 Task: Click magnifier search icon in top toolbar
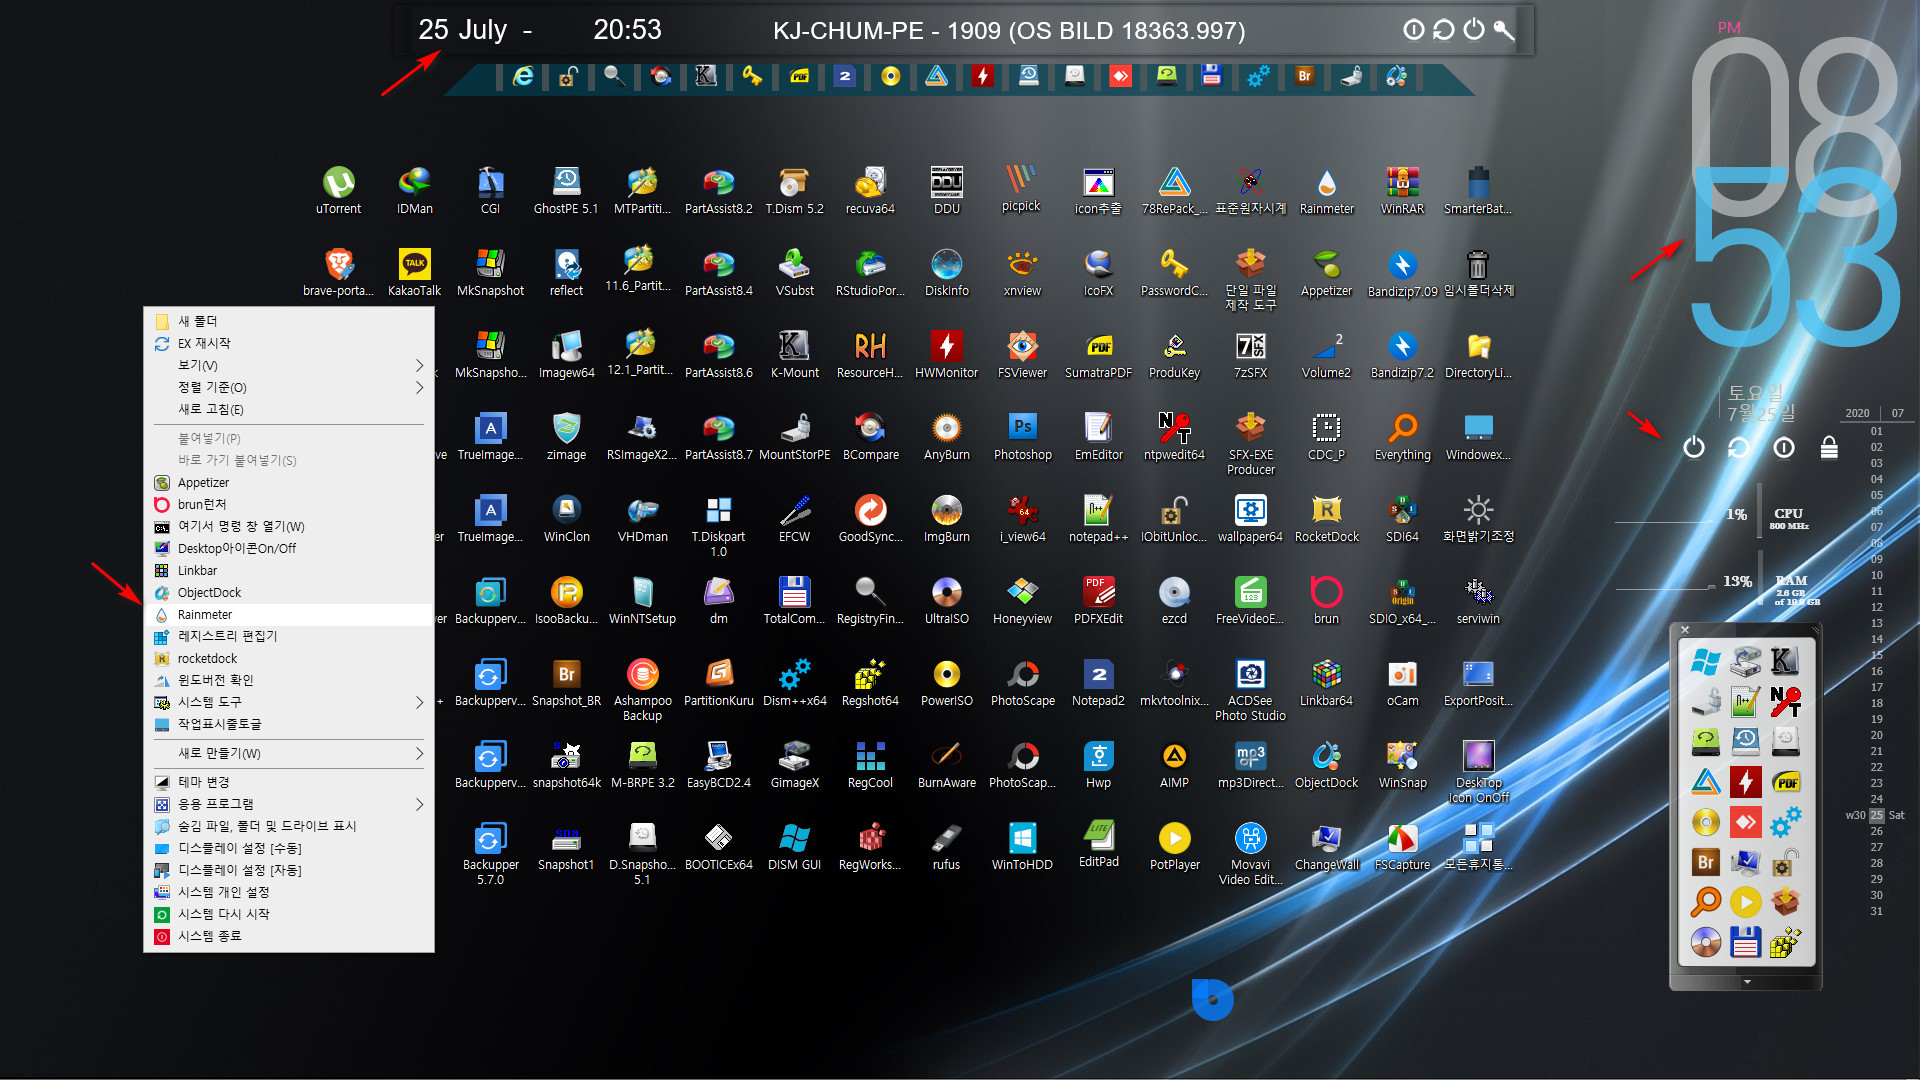click(x=614, y=76)
